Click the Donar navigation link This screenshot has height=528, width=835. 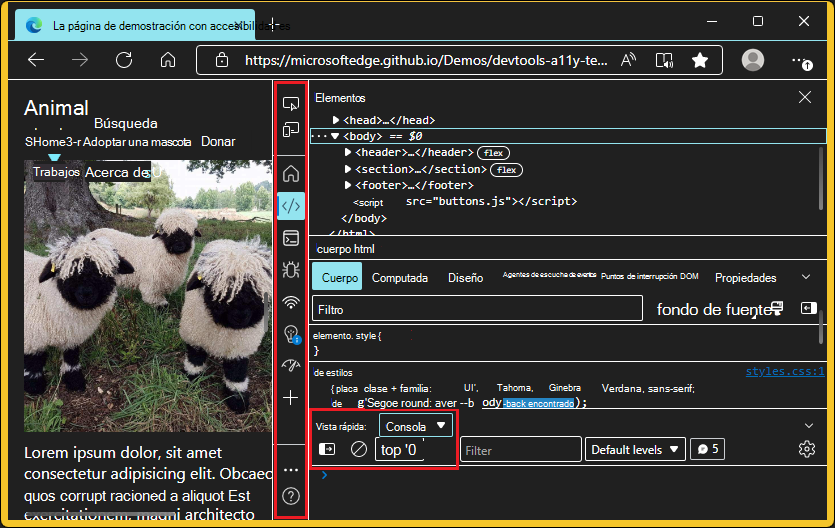[x=218, y=142]
